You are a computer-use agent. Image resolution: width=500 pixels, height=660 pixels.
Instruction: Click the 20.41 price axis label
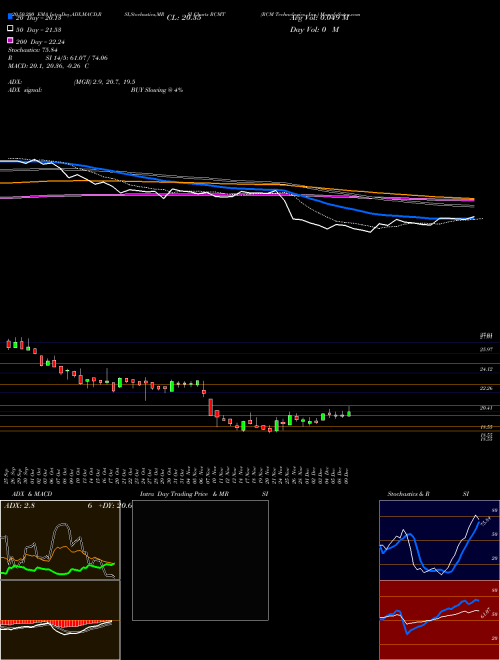point(486,408)
